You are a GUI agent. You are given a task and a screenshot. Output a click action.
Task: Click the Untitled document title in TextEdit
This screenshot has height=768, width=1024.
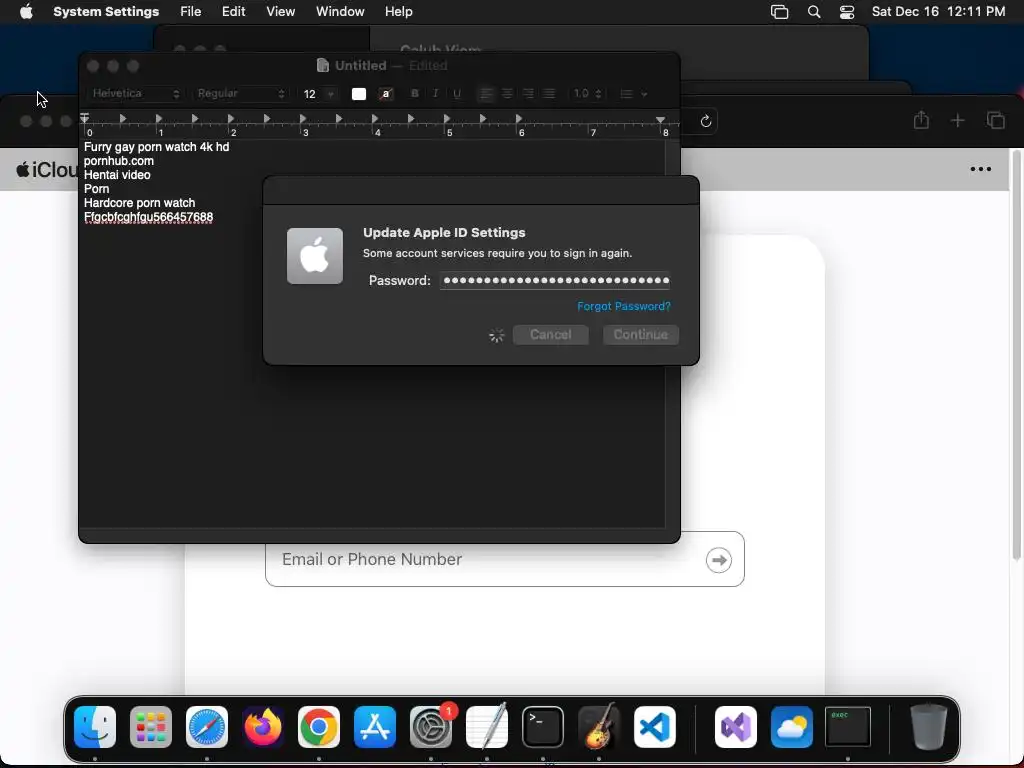tap(360, 65)
